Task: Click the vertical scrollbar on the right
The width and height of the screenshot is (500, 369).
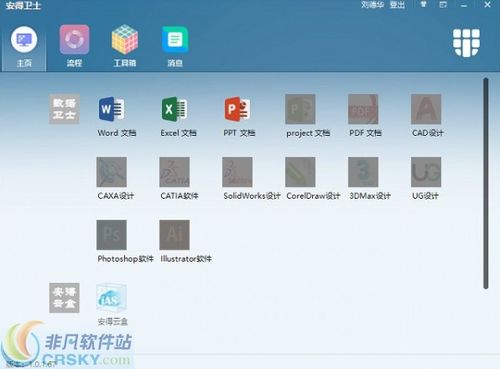Action: pos(486,183)
